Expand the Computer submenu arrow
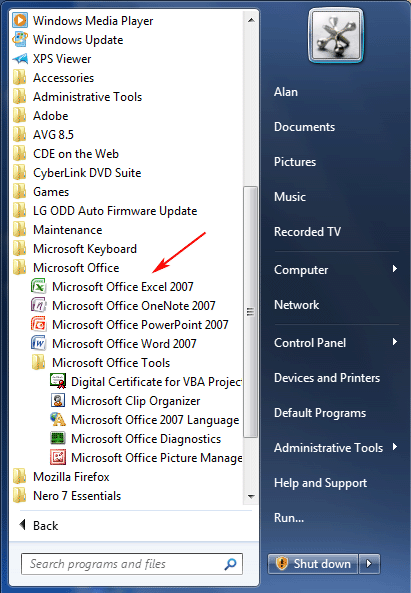This screenshot has height=593, width=411. coord(395,269)
